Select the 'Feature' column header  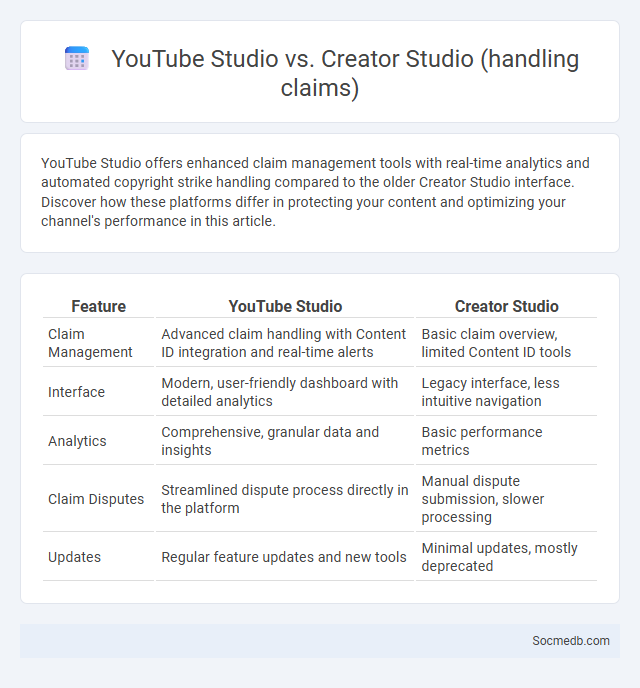98,306
